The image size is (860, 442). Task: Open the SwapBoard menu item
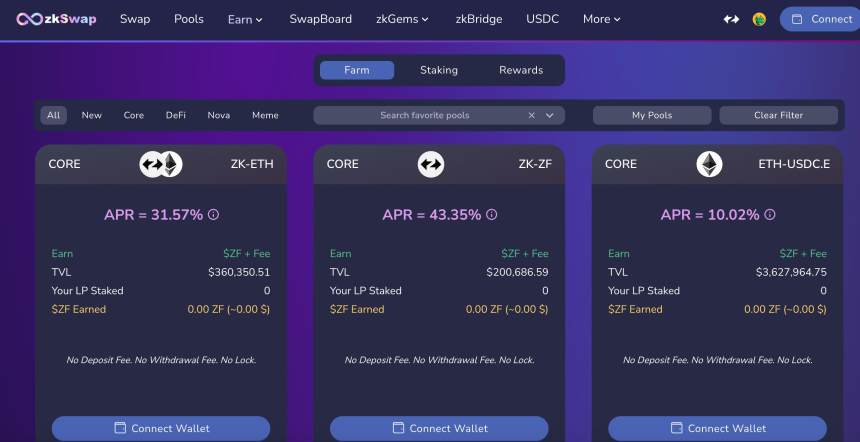(320, 19)
